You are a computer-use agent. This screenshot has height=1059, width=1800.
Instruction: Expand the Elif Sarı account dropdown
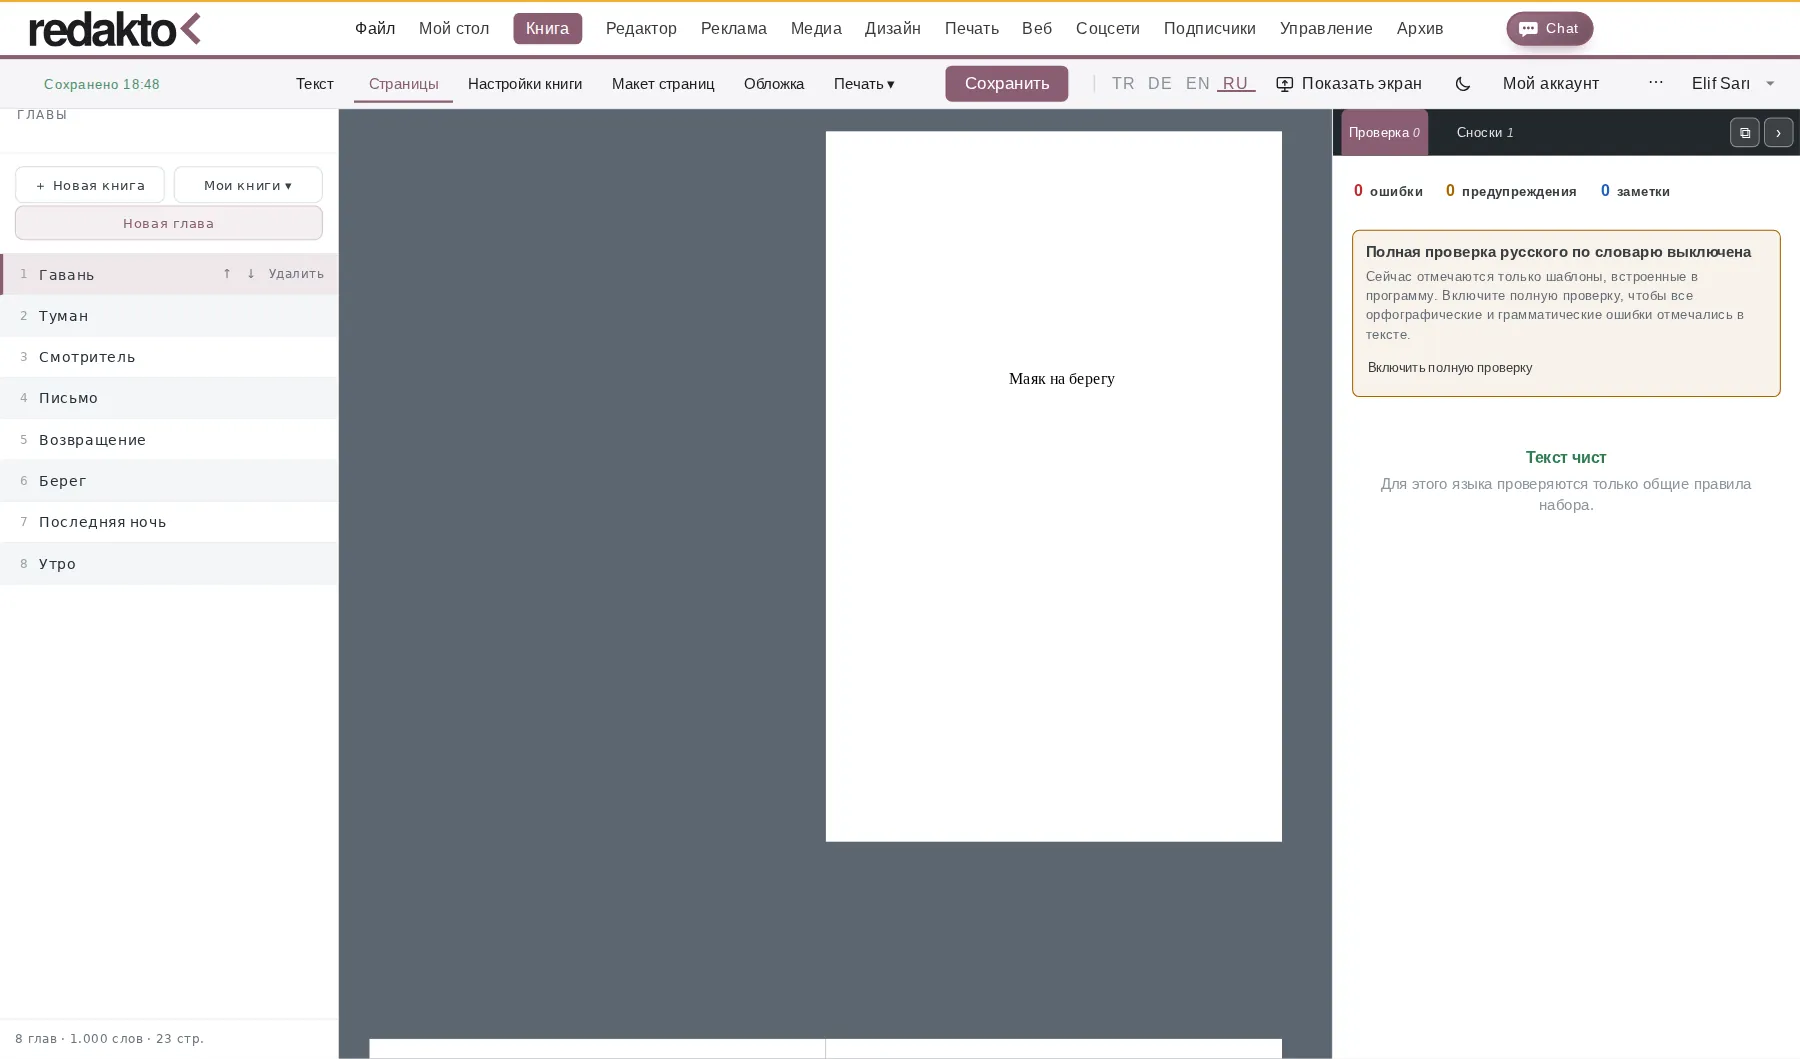(1733, 84)
